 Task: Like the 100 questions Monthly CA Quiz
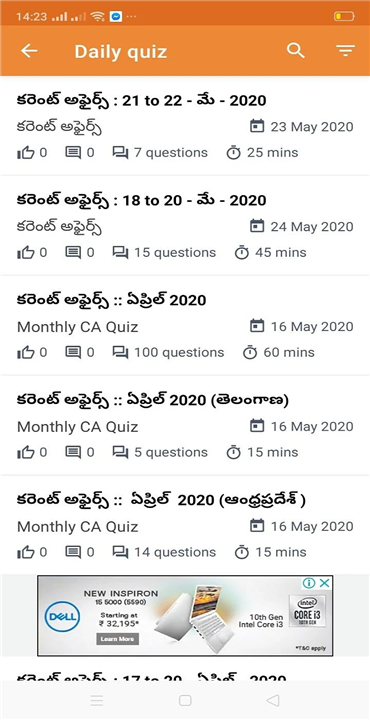click(26, 353)
